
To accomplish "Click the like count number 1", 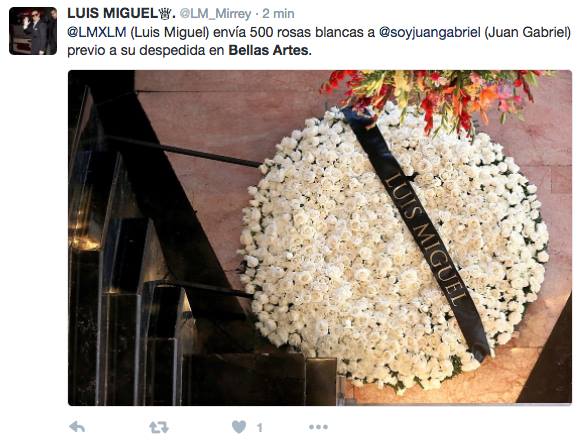I will point(260,428).
